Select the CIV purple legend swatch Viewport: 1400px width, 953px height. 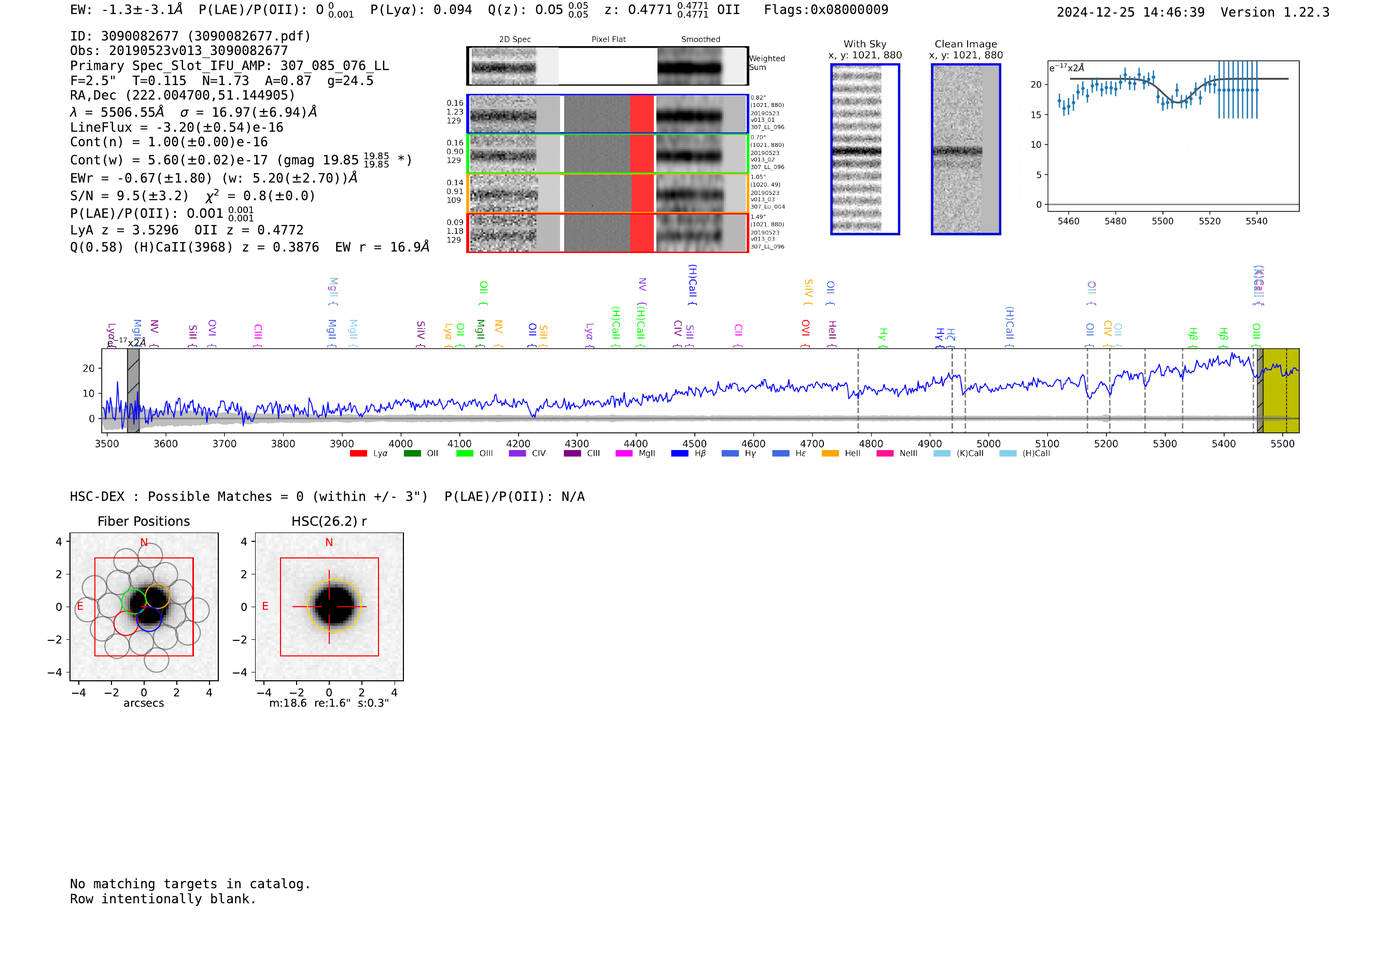(x=517, y=454)
